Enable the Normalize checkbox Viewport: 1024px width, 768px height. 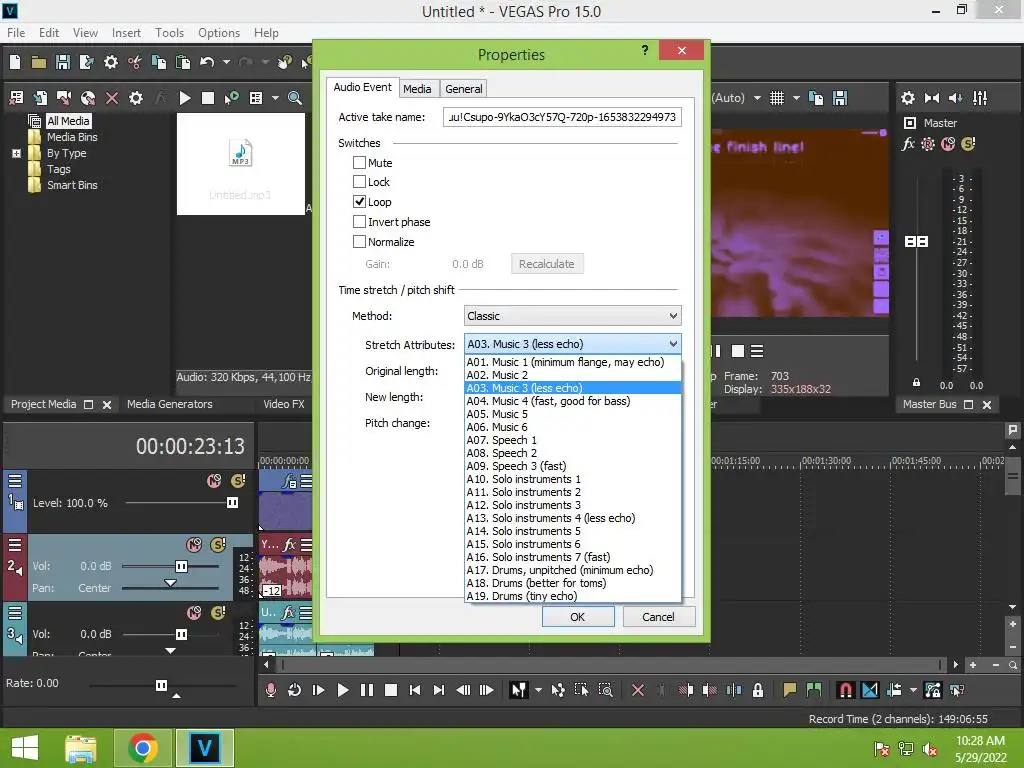point(359,241)
